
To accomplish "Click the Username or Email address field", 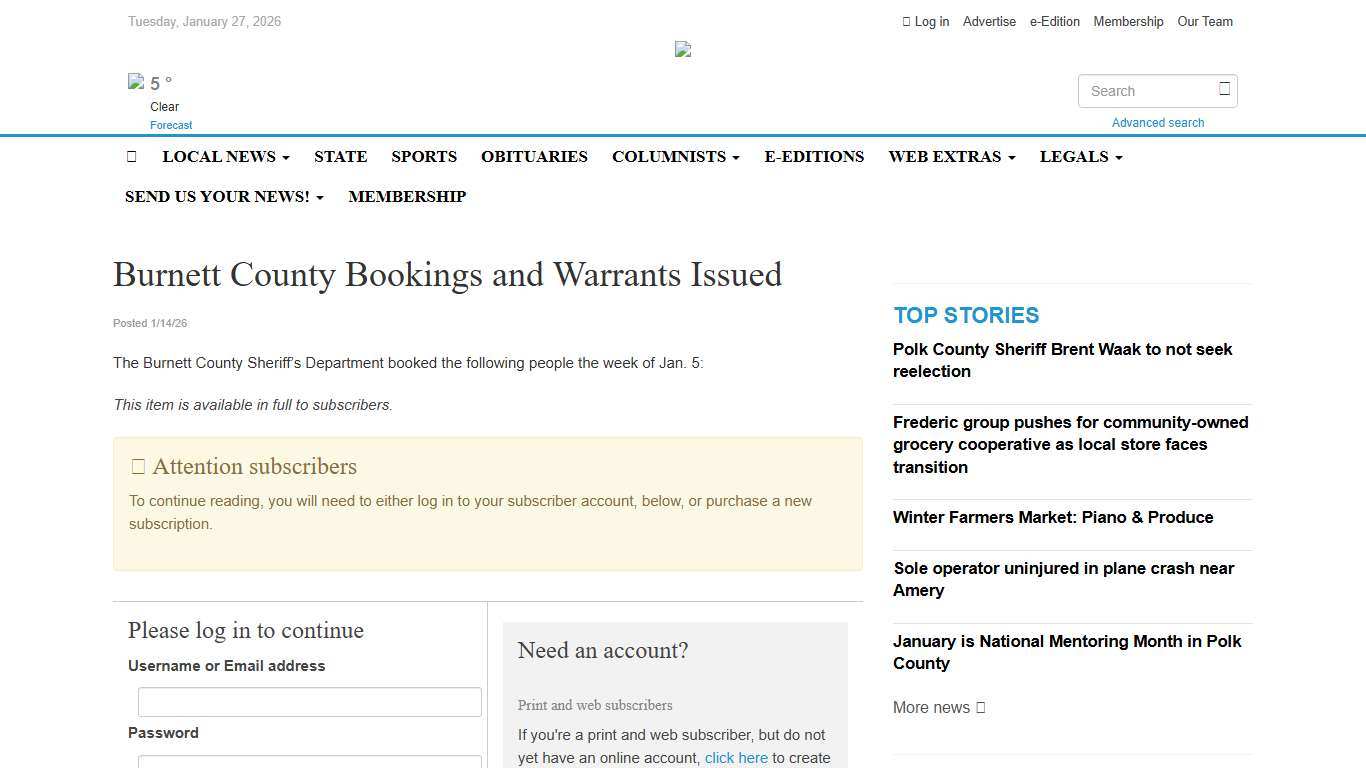I will coord(309,701).
